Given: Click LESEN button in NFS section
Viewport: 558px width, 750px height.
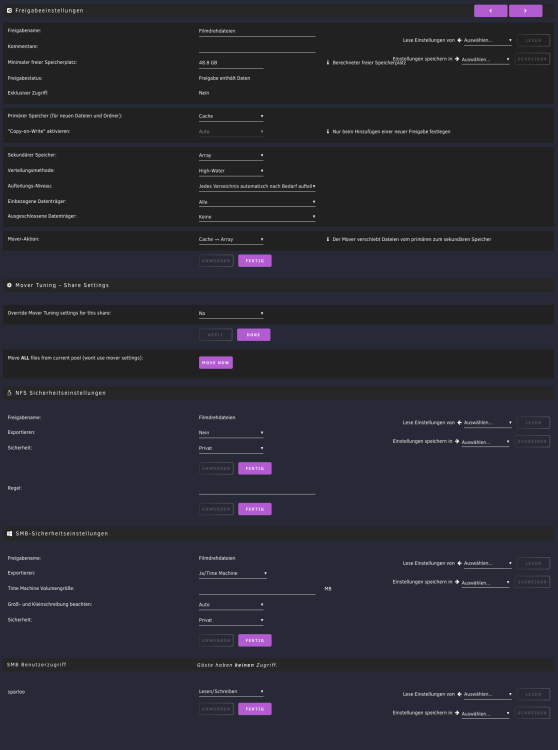Looking at the screenshot, I should pyautogui.click(x=533, y=422).
